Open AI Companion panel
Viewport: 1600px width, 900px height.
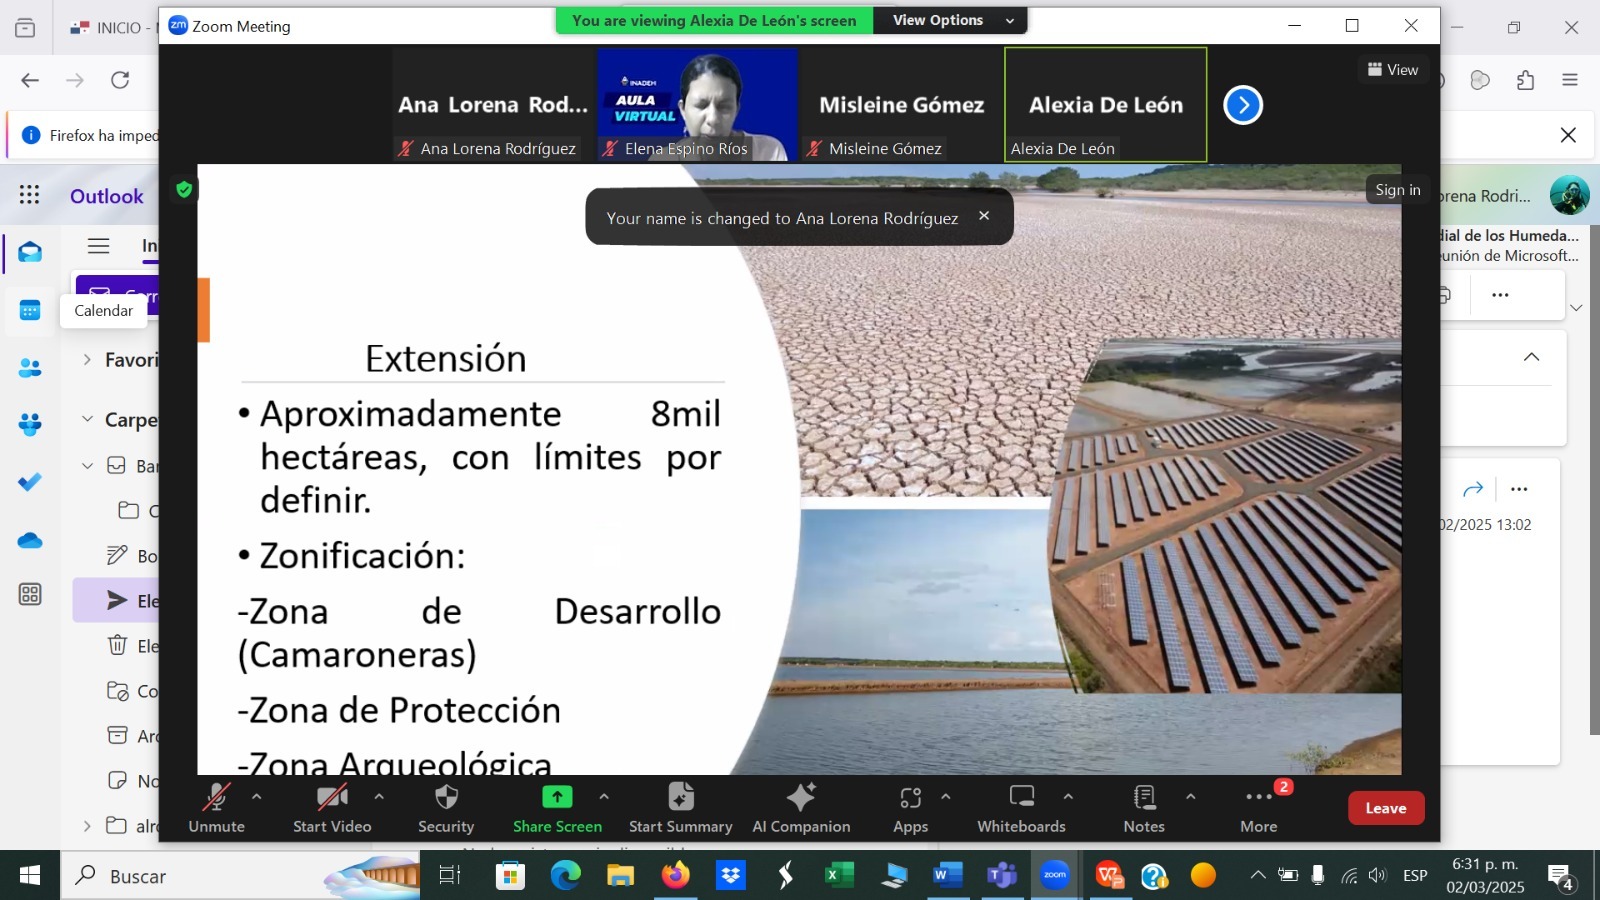click(801, 808)
